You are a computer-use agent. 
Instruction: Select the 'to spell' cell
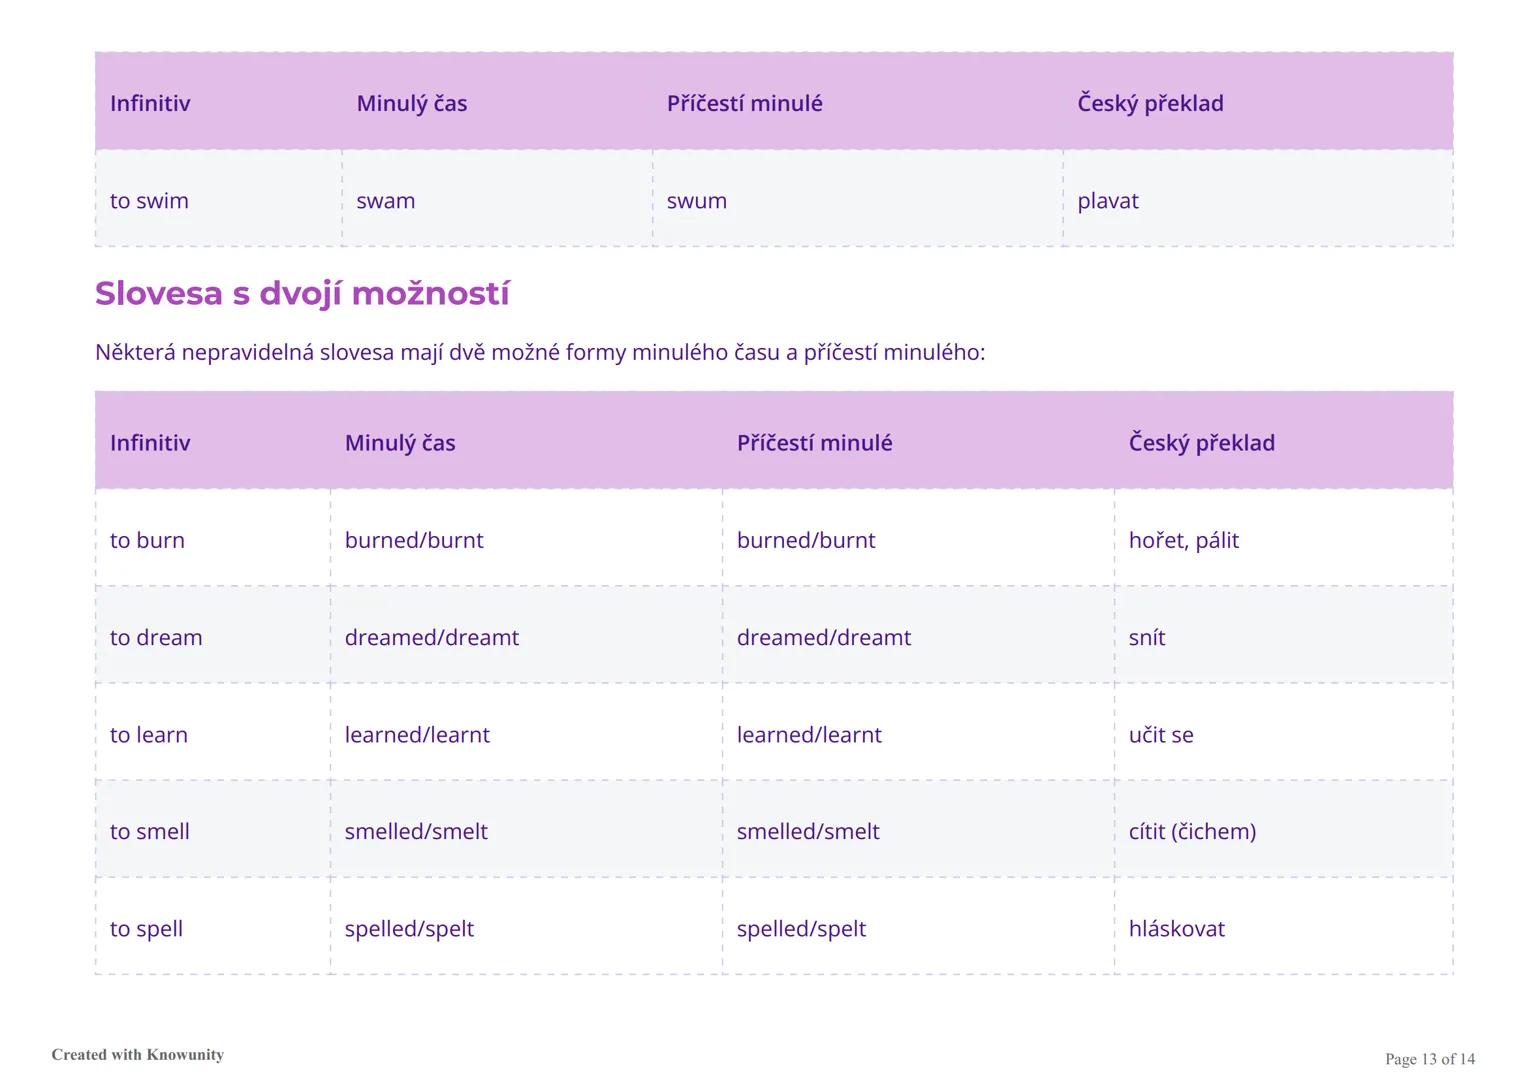point(146,929)
